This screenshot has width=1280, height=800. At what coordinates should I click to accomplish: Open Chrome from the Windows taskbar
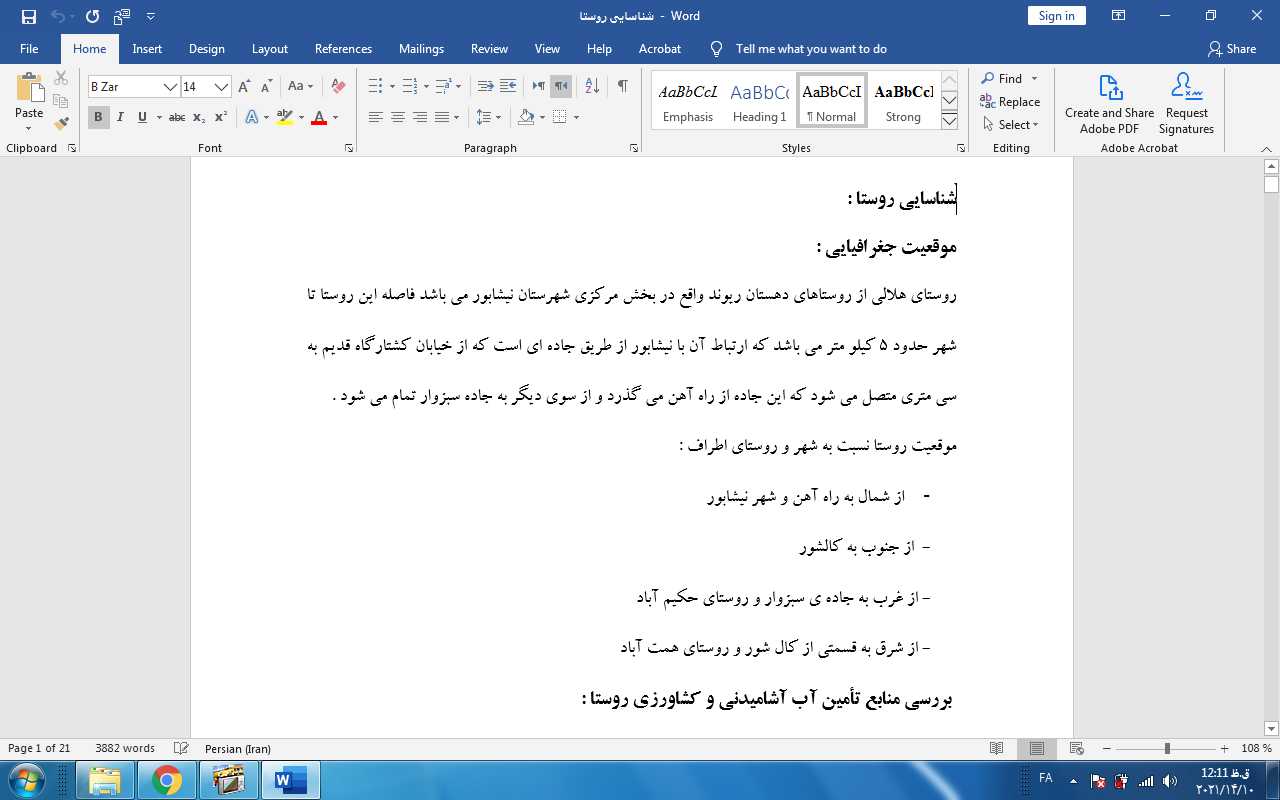point(167,780)
